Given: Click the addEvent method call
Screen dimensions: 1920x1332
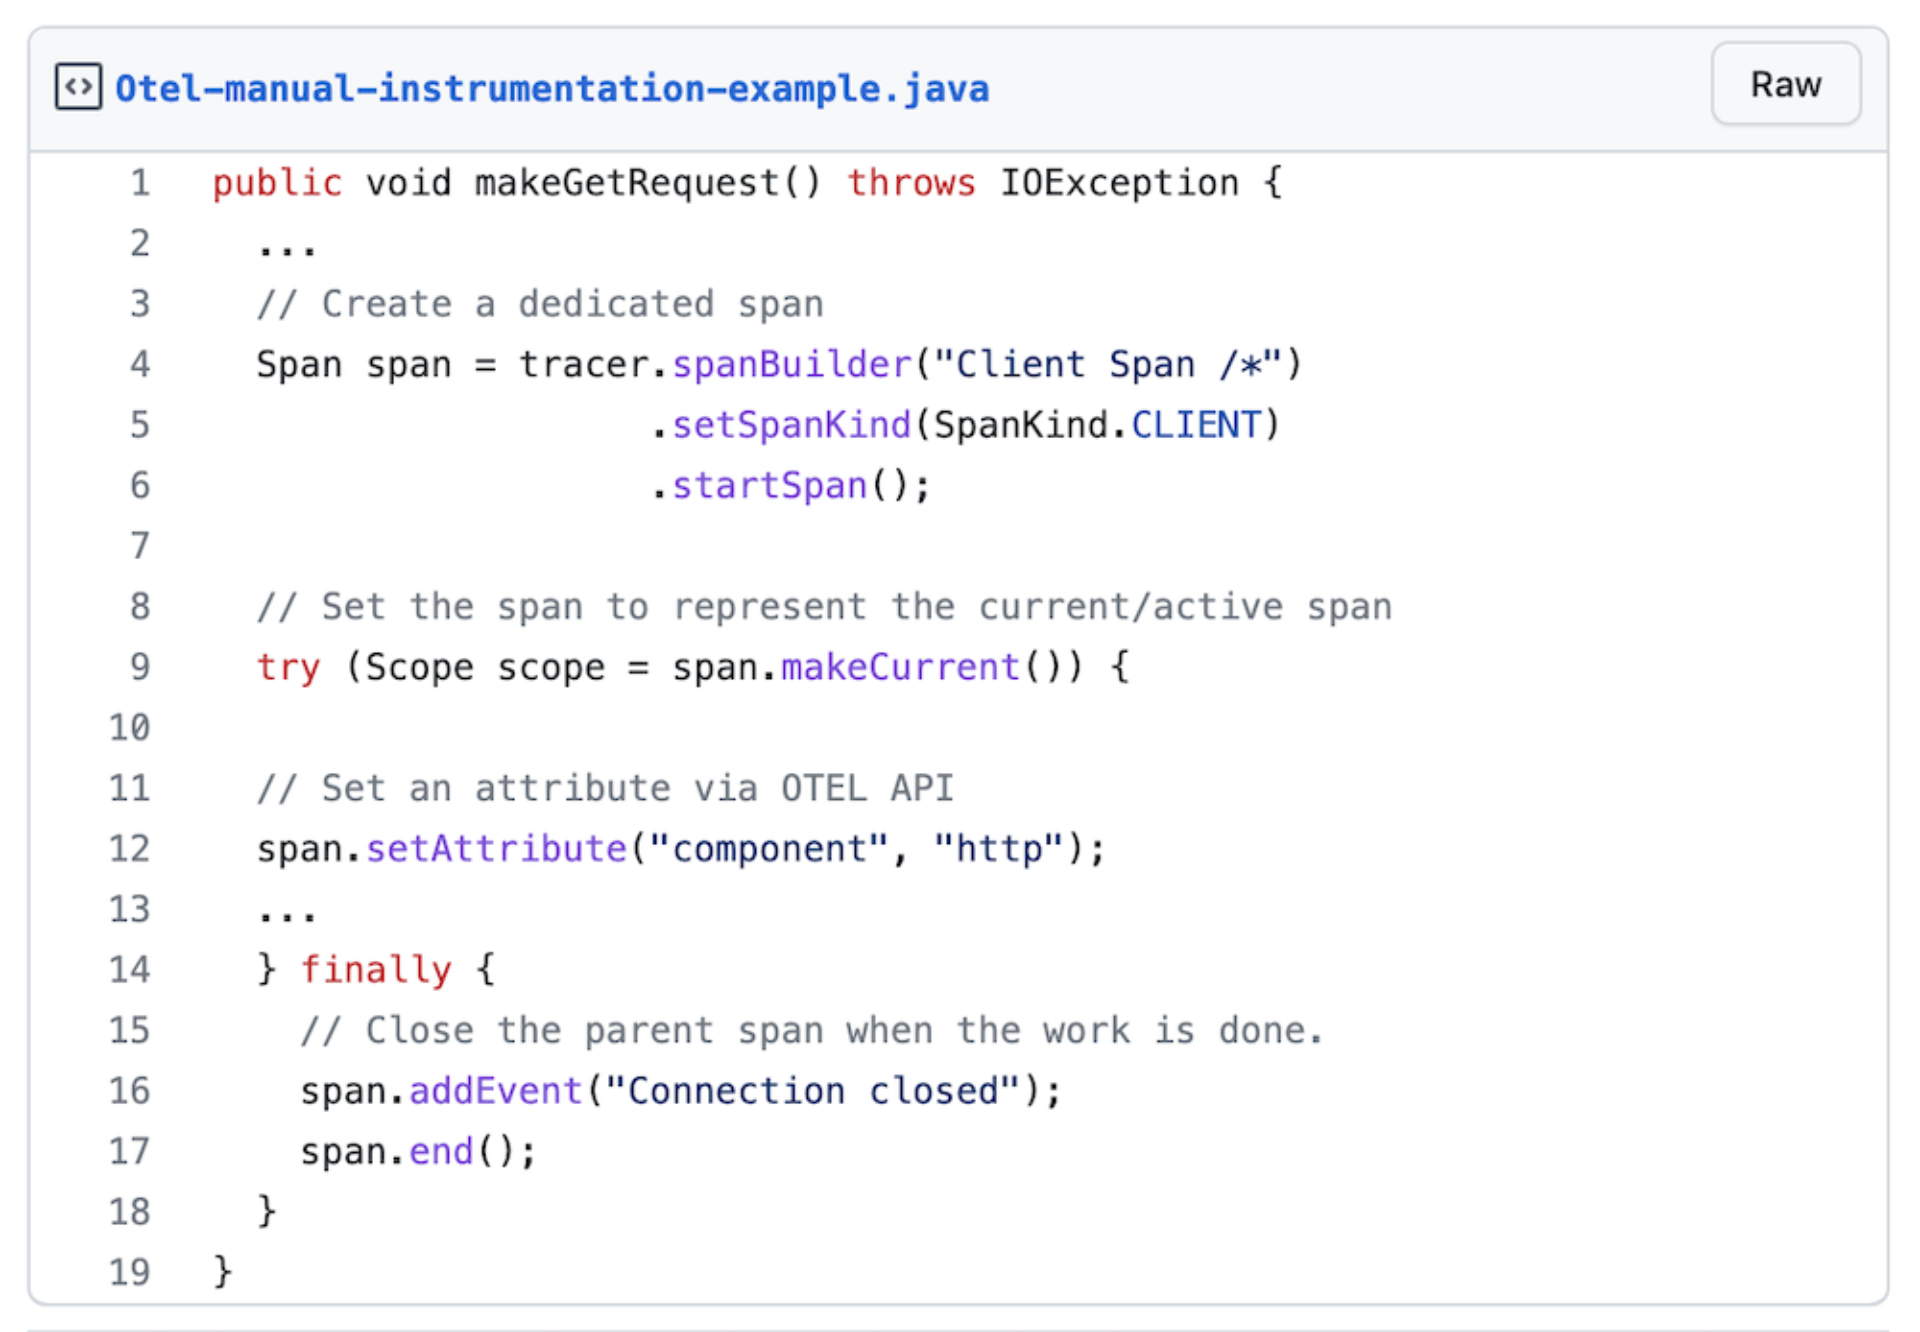Looking at the screenshot, I should point(496,1091).
